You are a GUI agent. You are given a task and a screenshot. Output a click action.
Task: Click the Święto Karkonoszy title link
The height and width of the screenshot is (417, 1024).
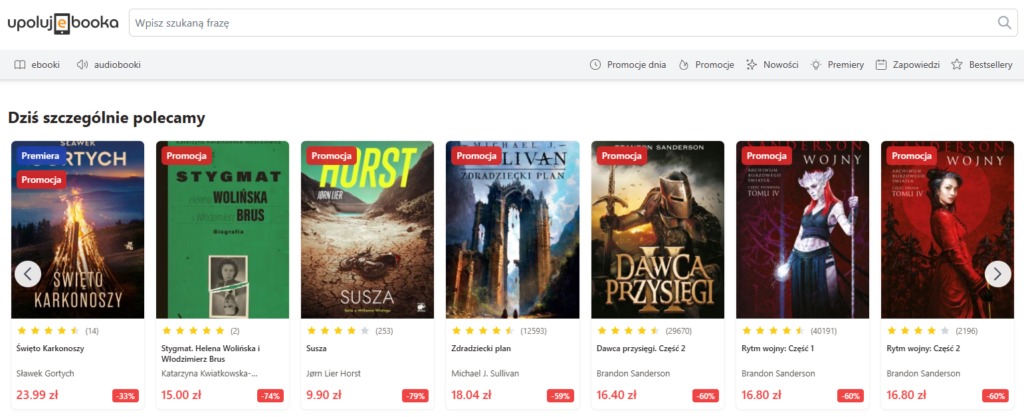coord(50,348)
